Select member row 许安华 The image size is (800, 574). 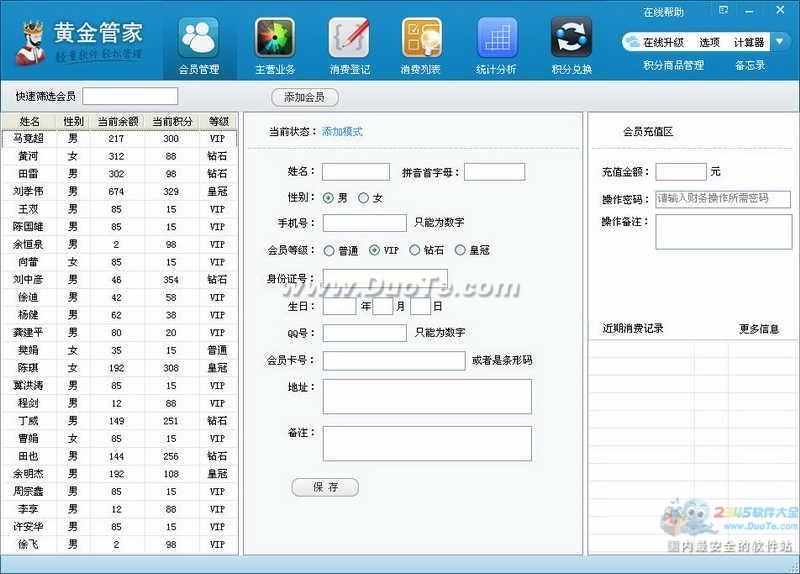tap(119, 527)
